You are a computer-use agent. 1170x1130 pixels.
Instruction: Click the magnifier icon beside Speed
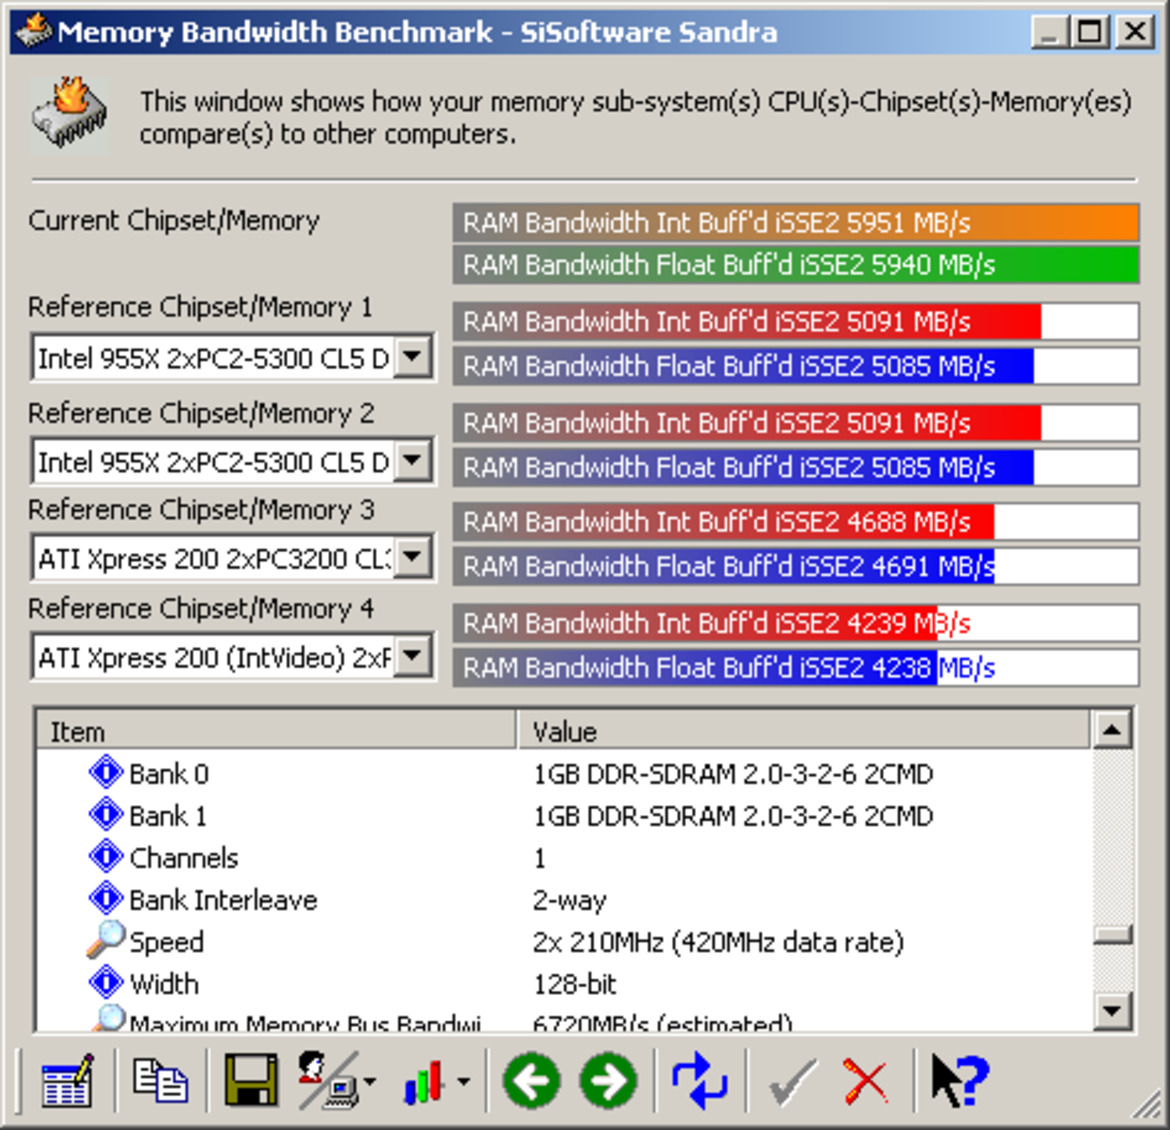pos(106,939)
